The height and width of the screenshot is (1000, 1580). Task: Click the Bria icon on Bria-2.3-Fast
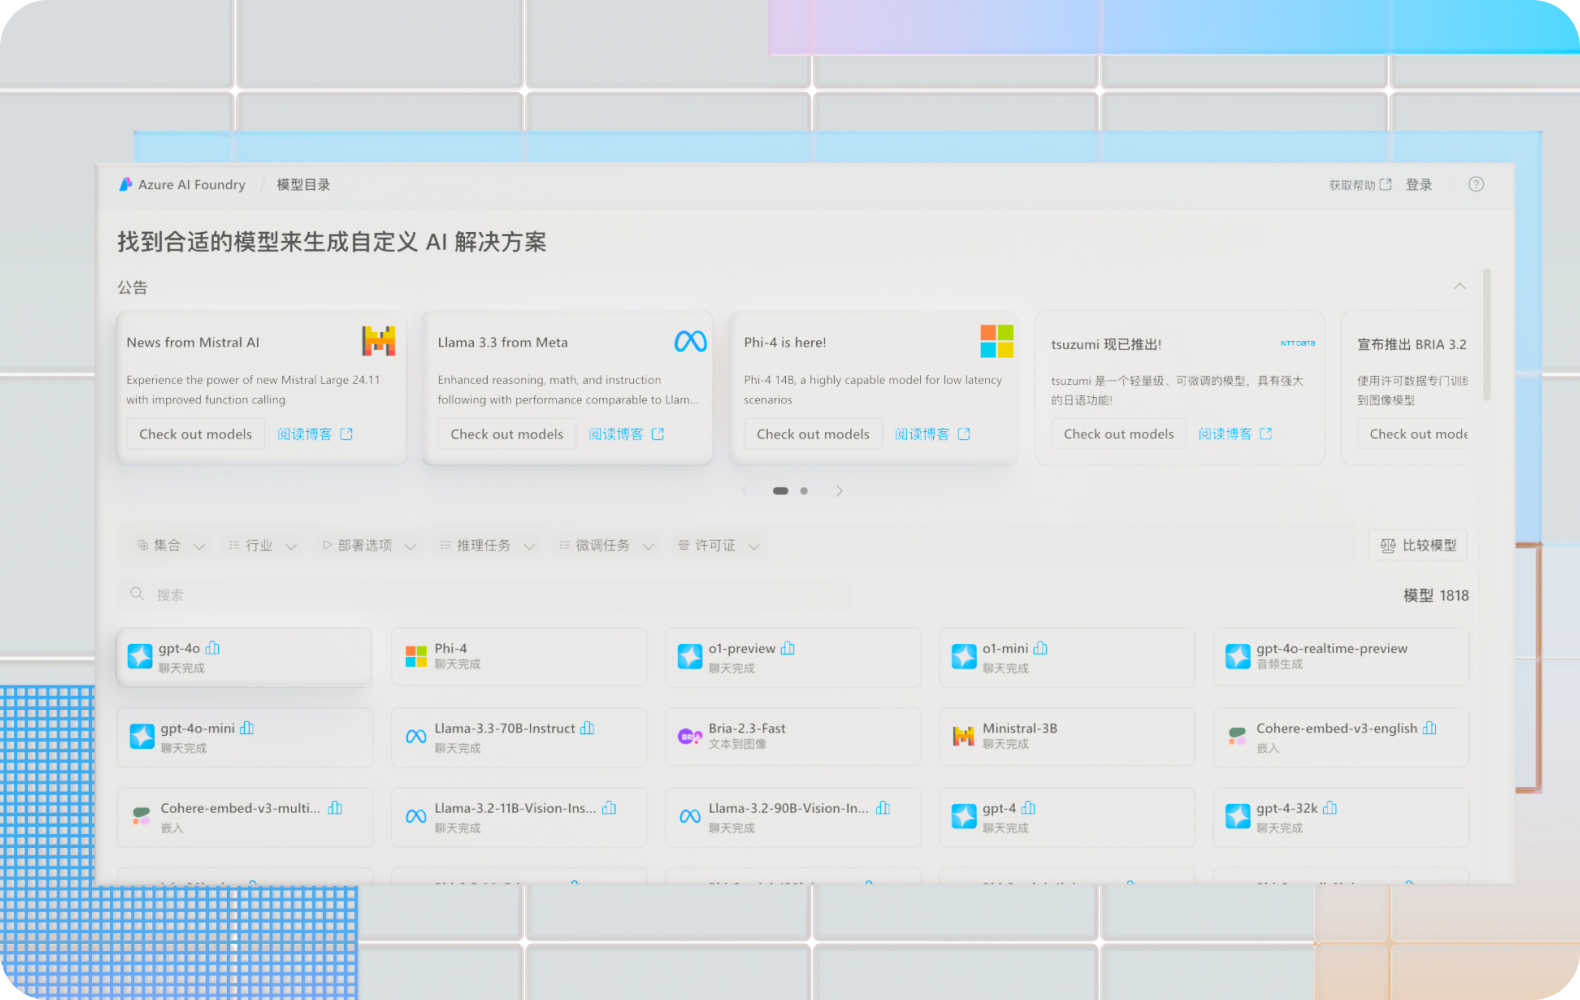tap(690, 736)
